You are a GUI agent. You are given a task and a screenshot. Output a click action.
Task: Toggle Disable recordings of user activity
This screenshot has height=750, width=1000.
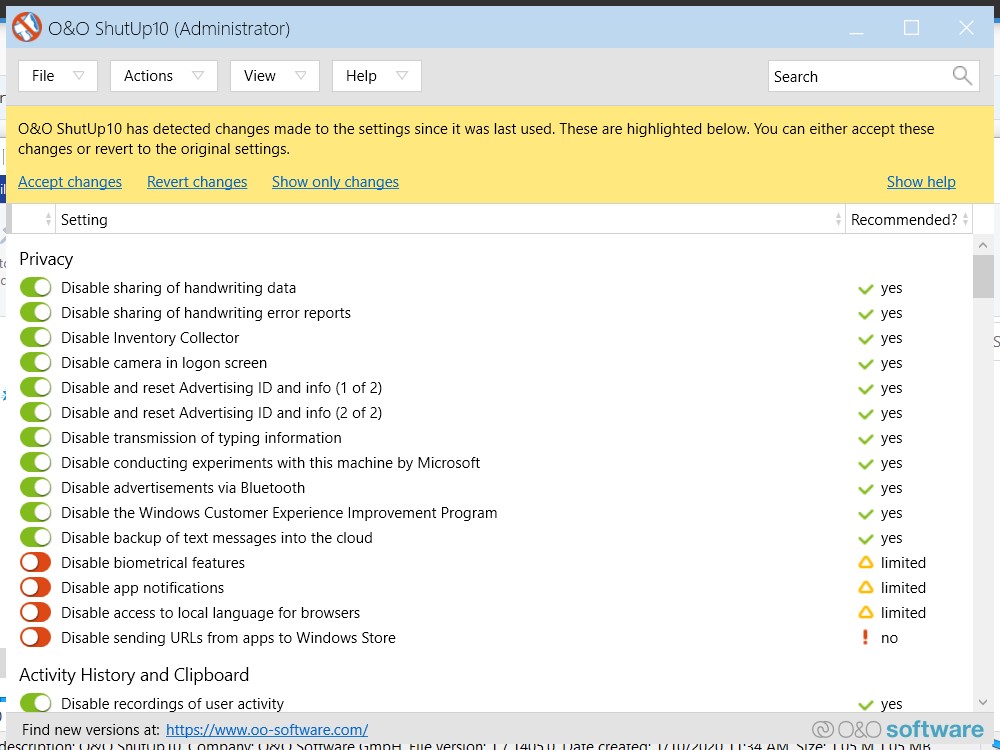tap(35, 703)
